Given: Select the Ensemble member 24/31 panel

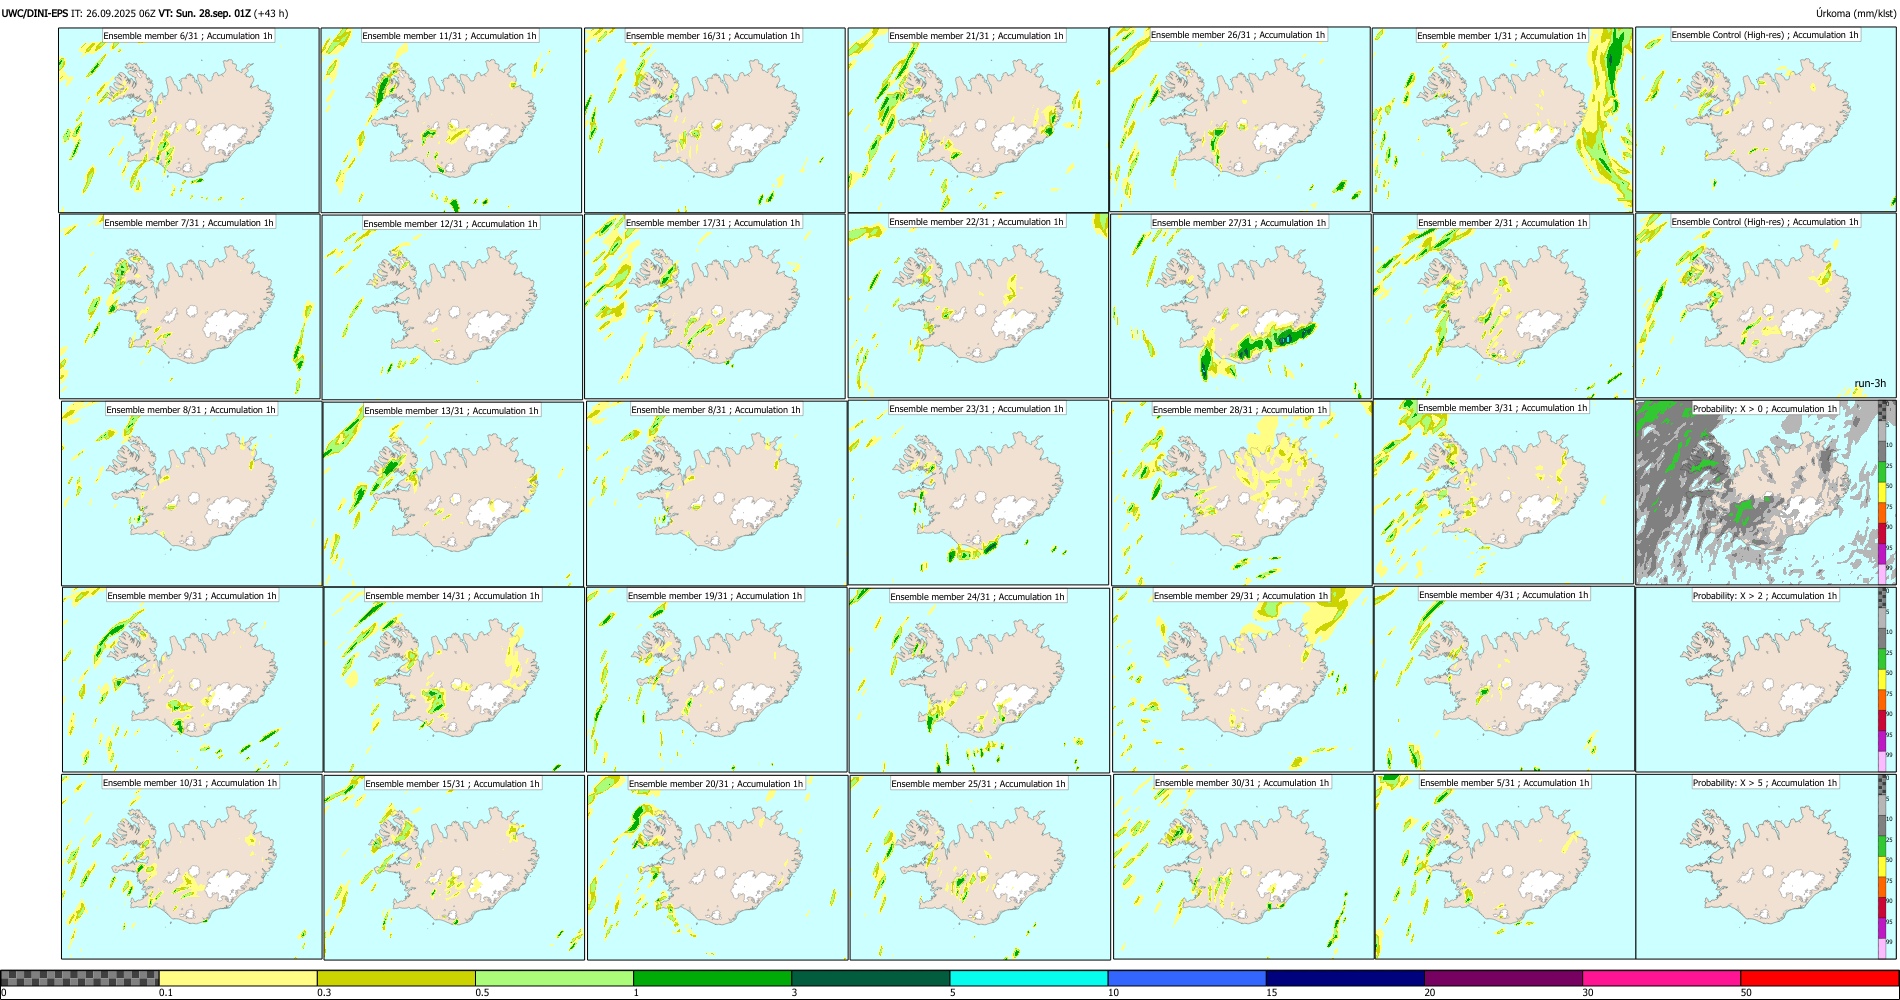Looking at the screenshot, I should pyautogui.click(x=979, y=680).
